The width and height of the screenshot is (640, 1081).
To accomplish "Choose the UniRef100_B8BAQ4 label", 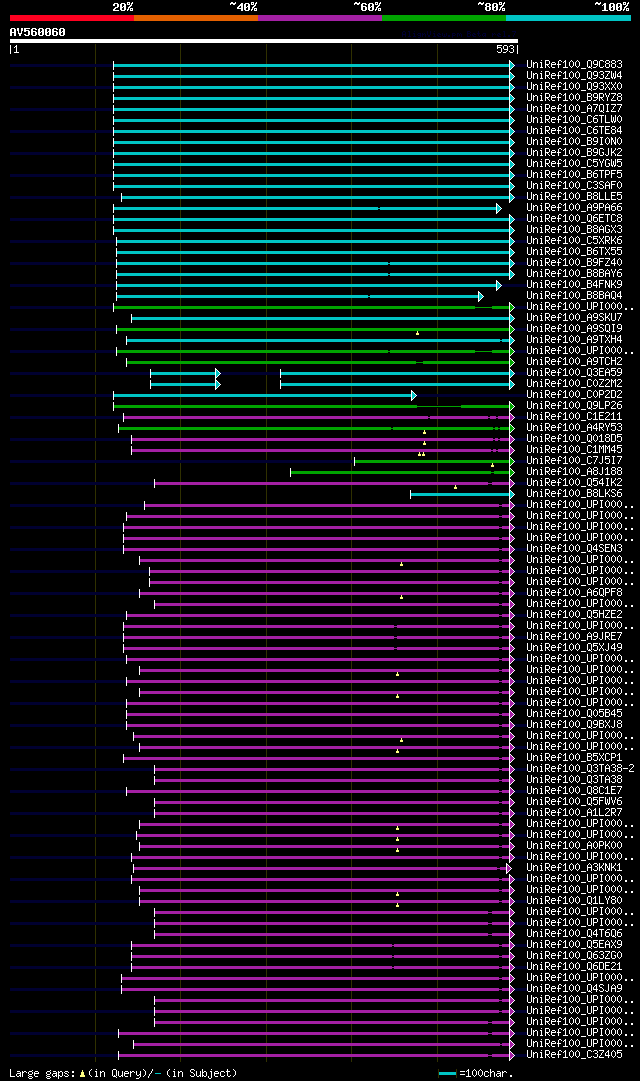I will point(574,296).
